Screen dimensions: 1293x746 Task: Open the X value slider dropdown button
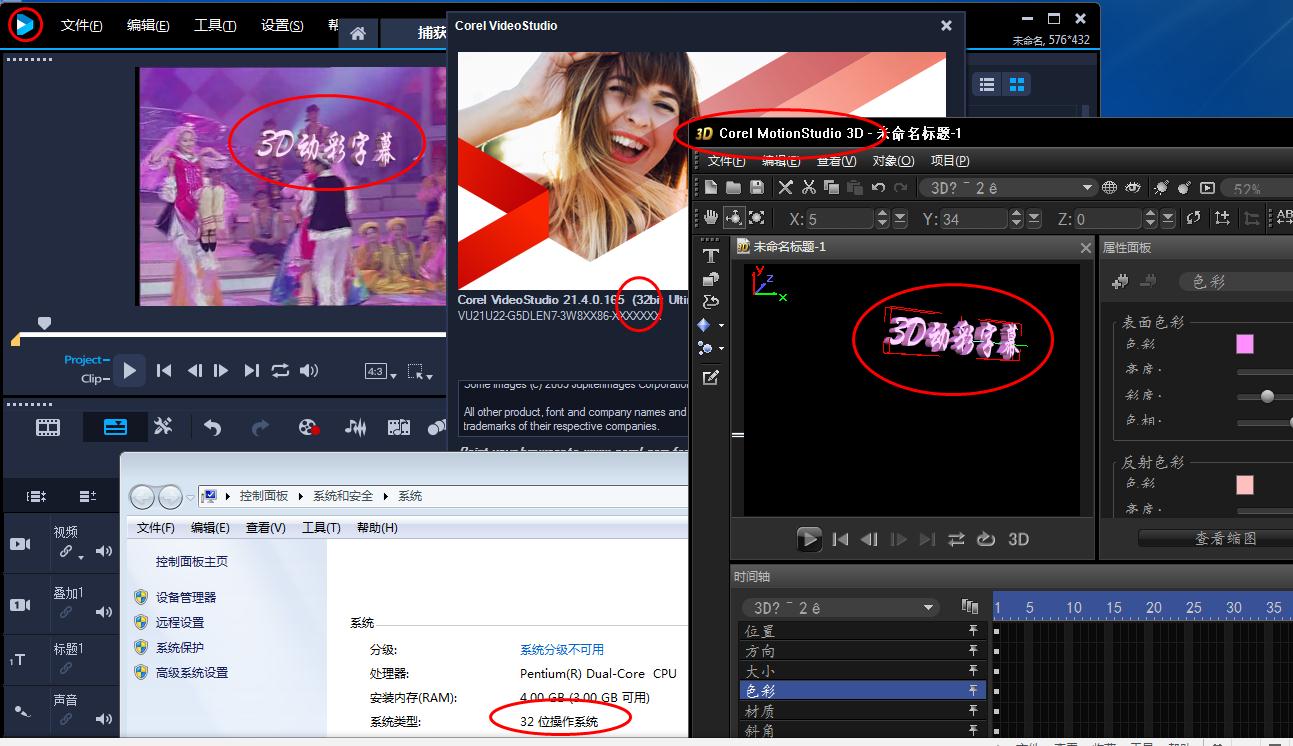900,218
